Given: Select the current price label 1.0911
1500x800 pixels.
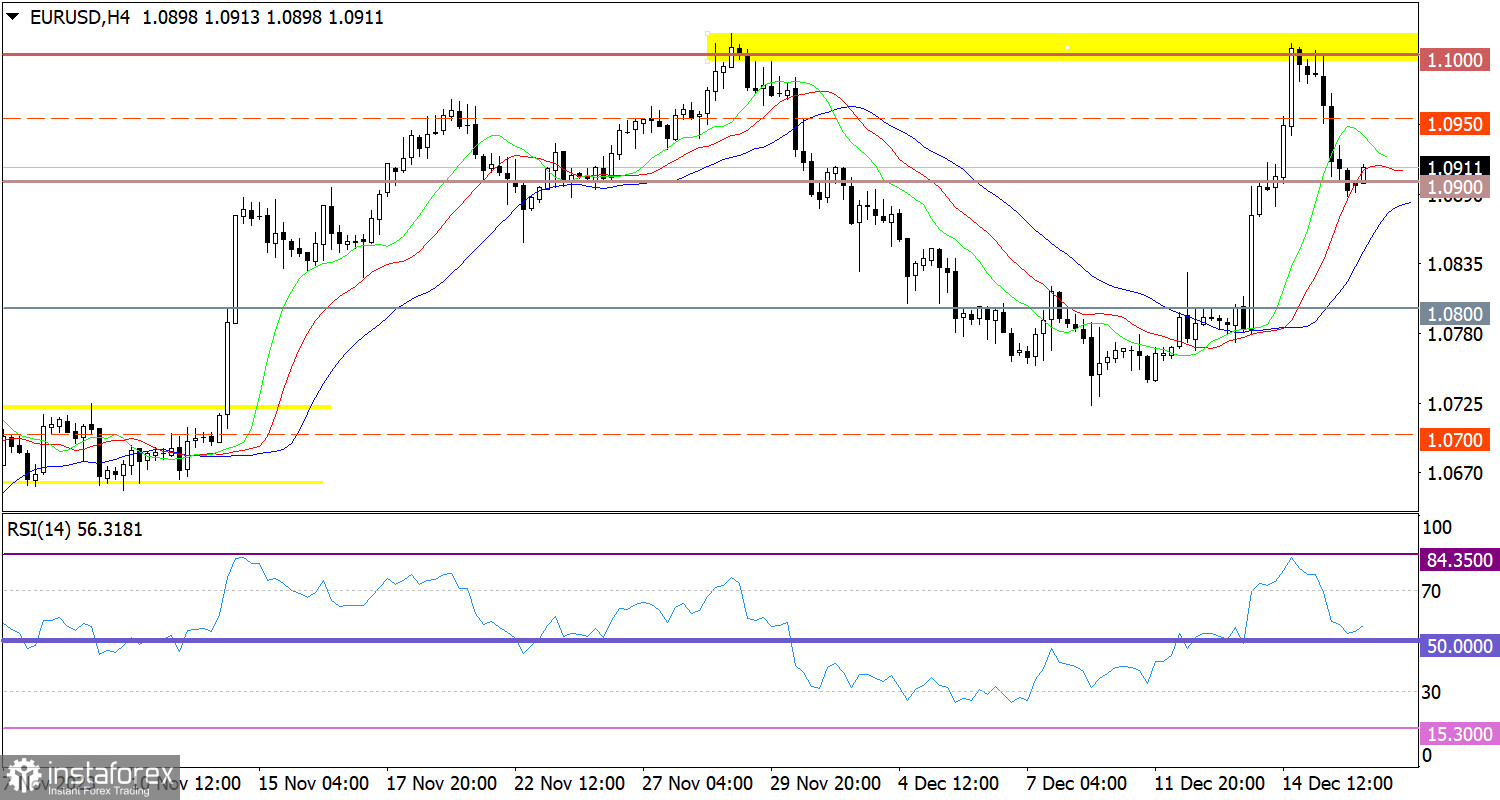Looking at the screenshot, I should pos(1457,167).
